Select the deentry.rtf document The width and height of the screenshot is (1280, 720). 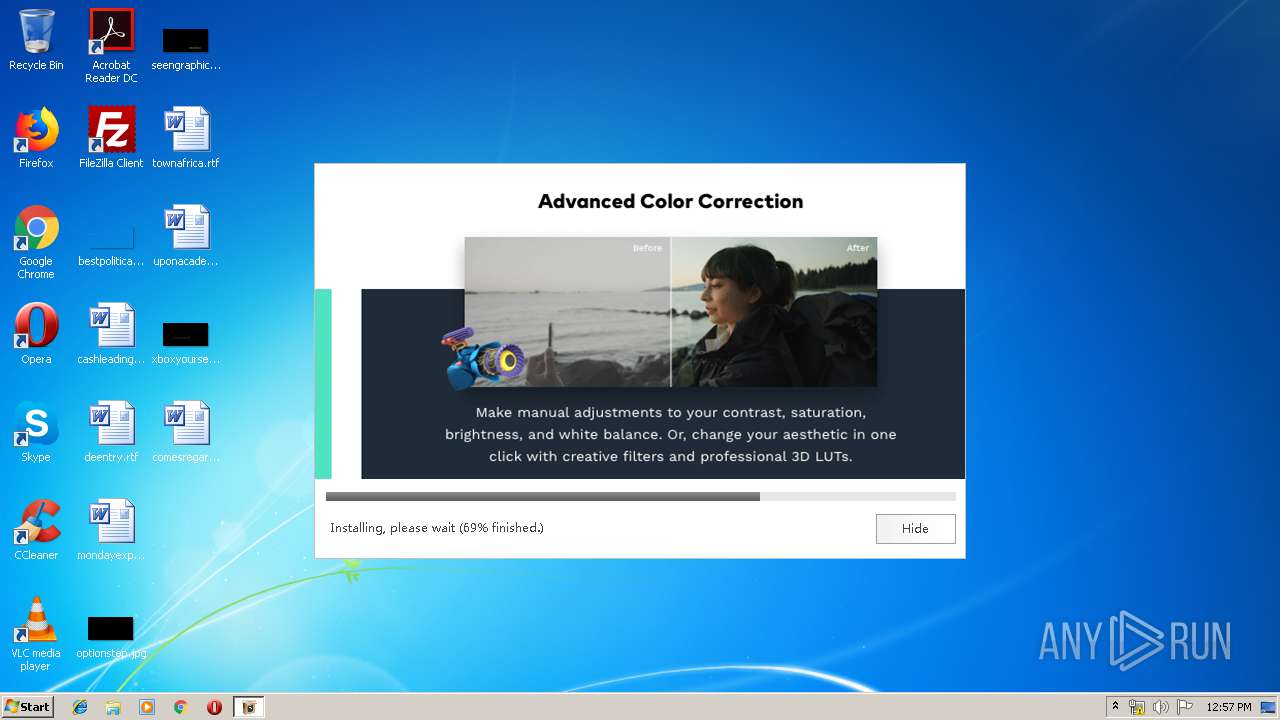click(x=111, y=432)
